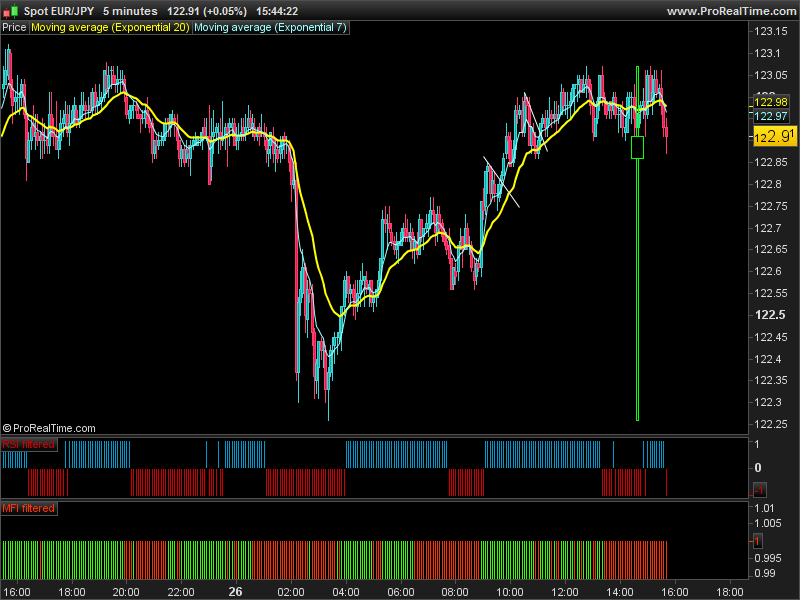Click the 10:00 time axis label
The width and height of the screenshot is (800, 600).
[x=510, y=592]
